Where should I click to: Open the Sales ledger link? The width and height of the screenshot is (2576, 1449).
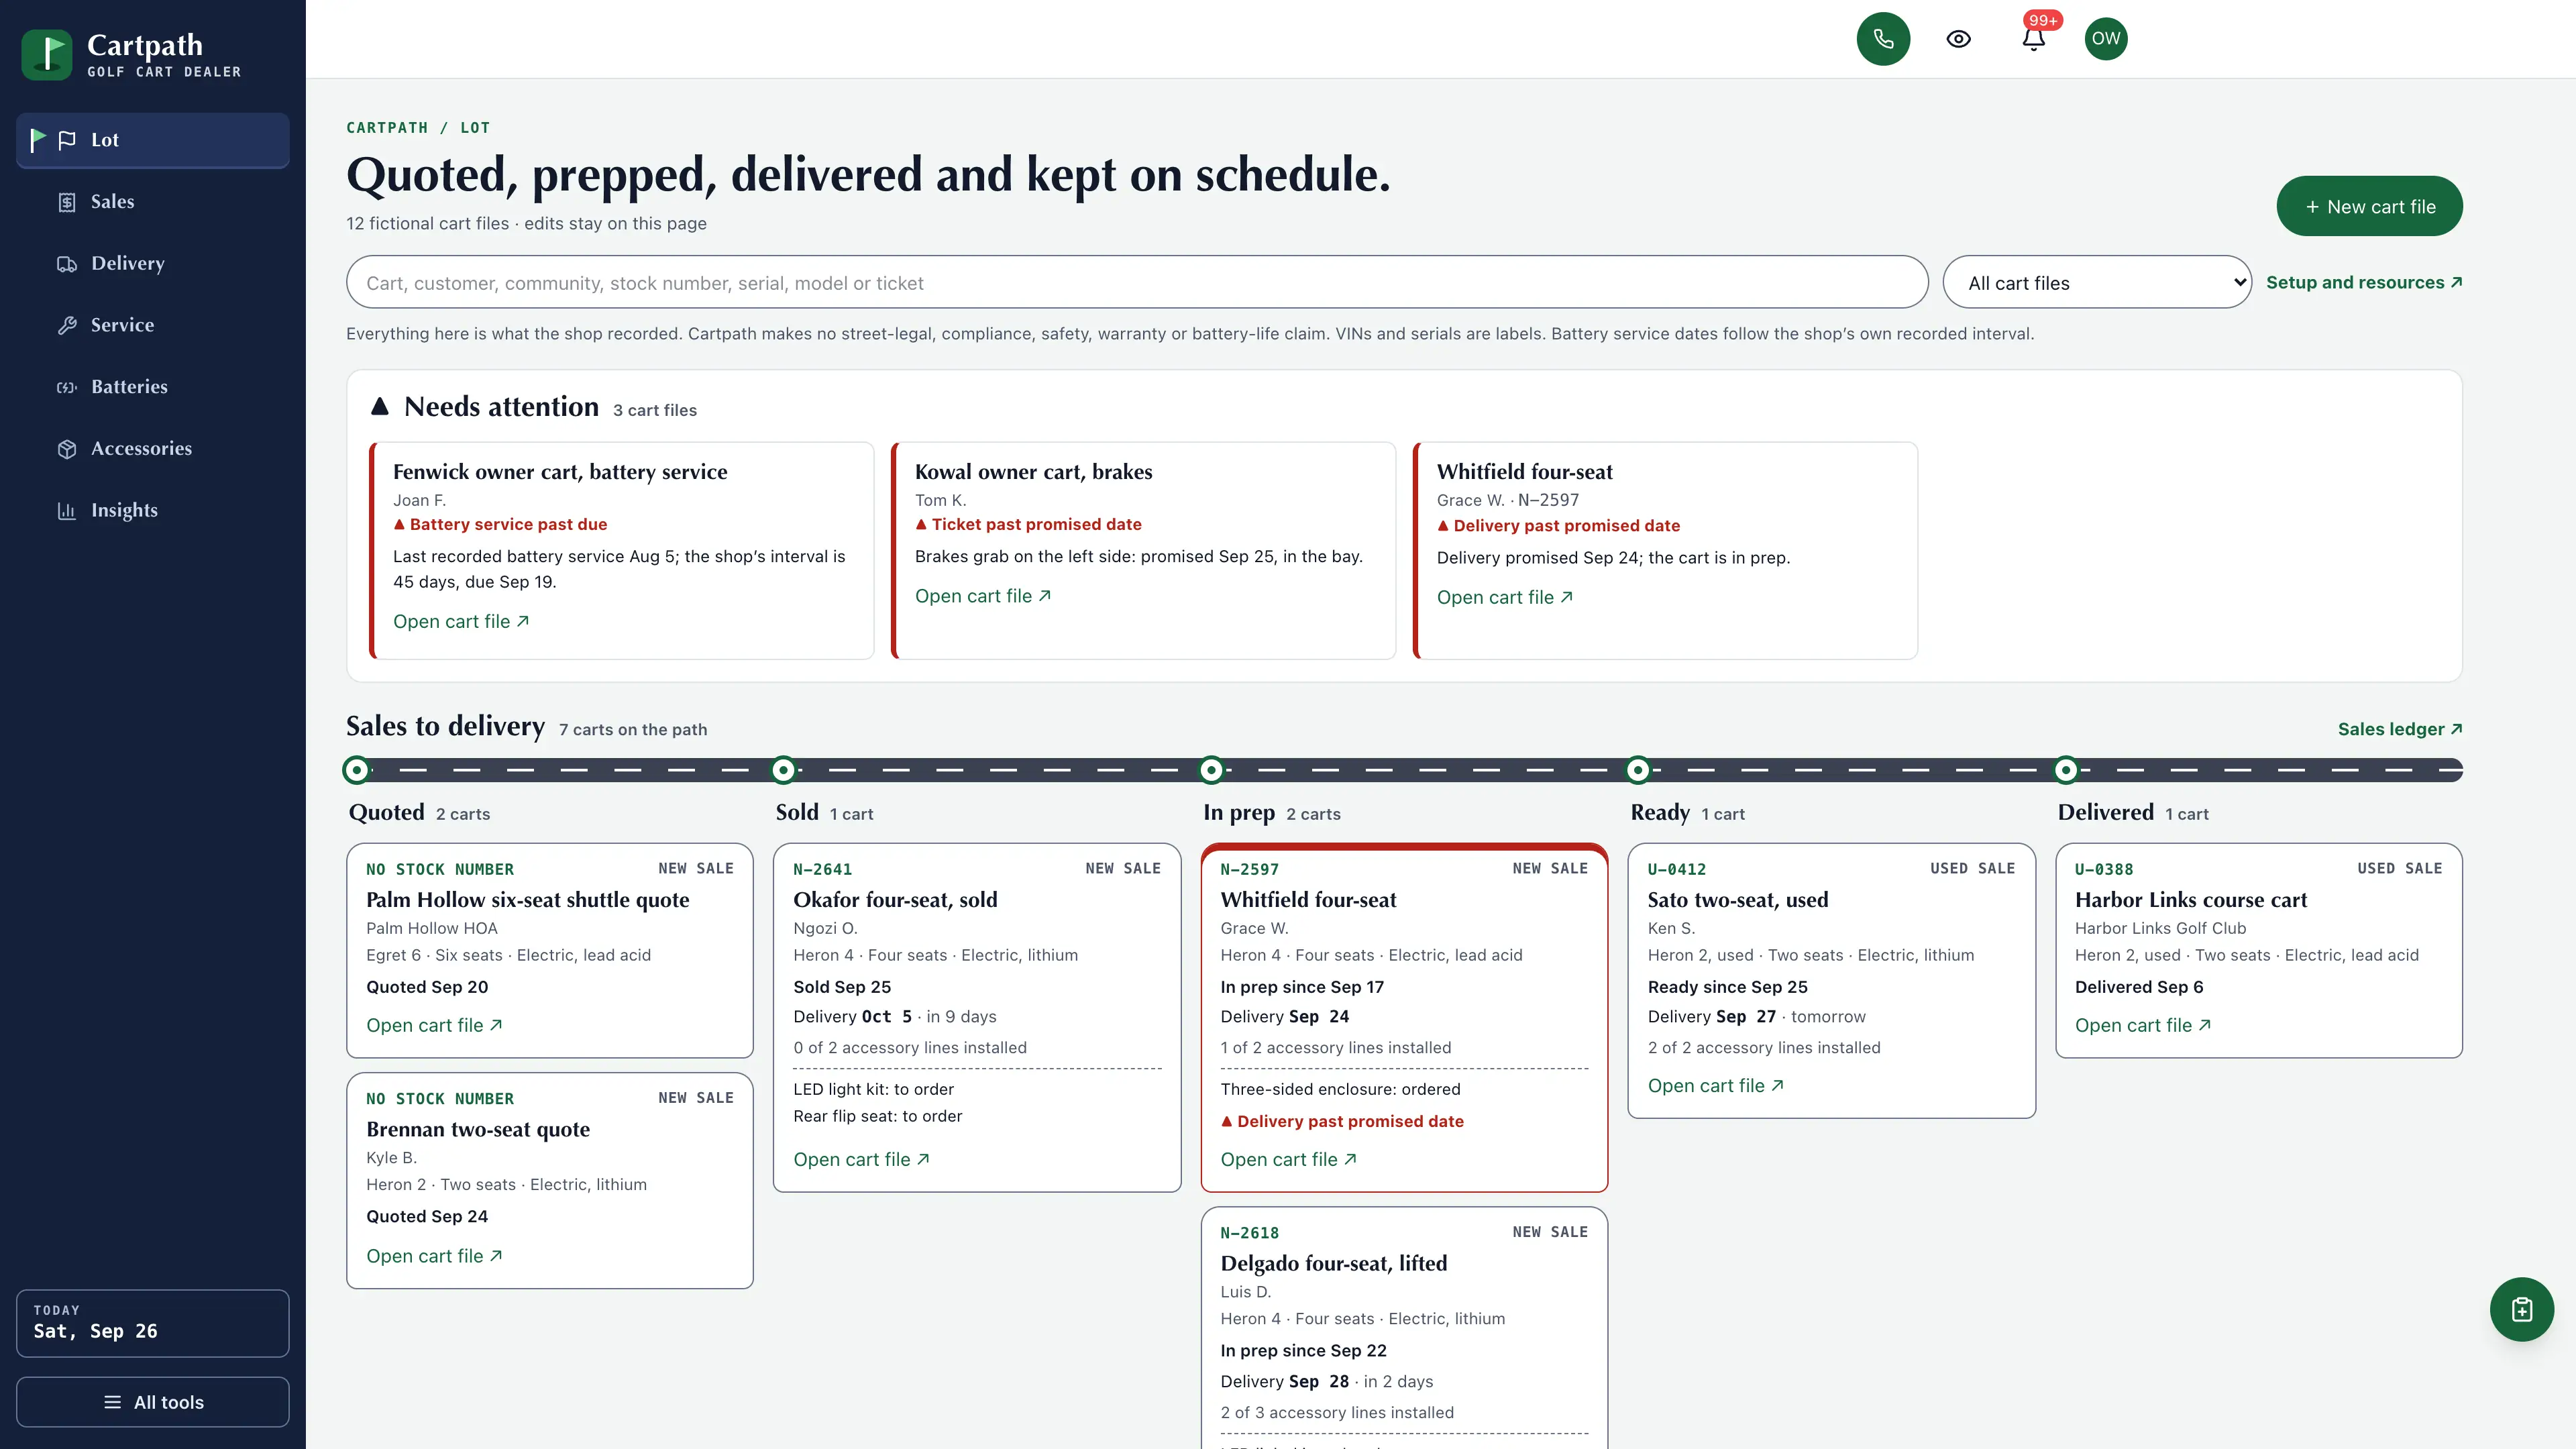(x=2399, y=729)
